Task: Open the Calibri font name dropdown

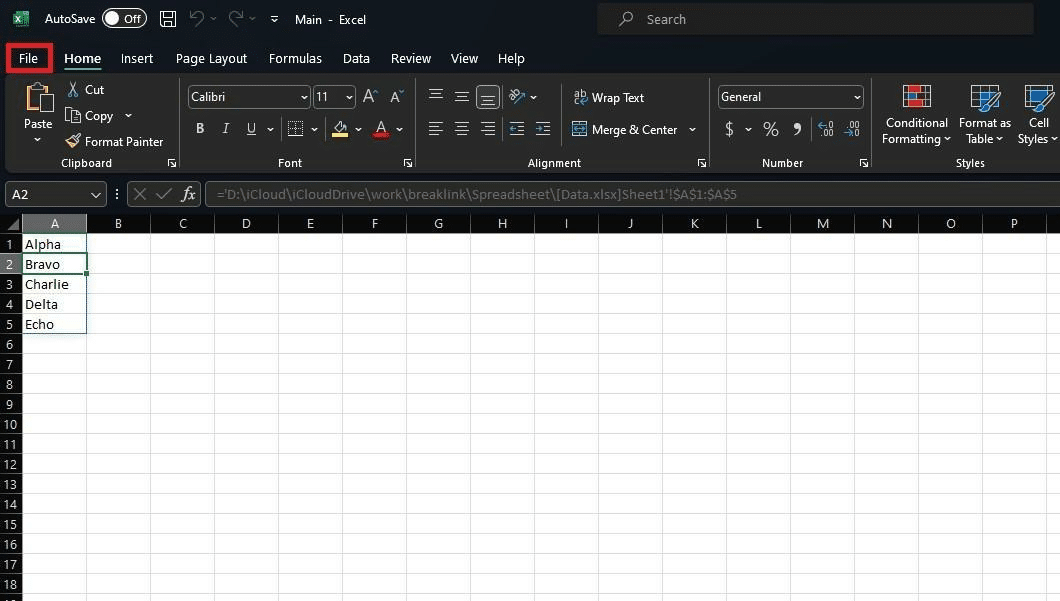Action: point(304,97)
